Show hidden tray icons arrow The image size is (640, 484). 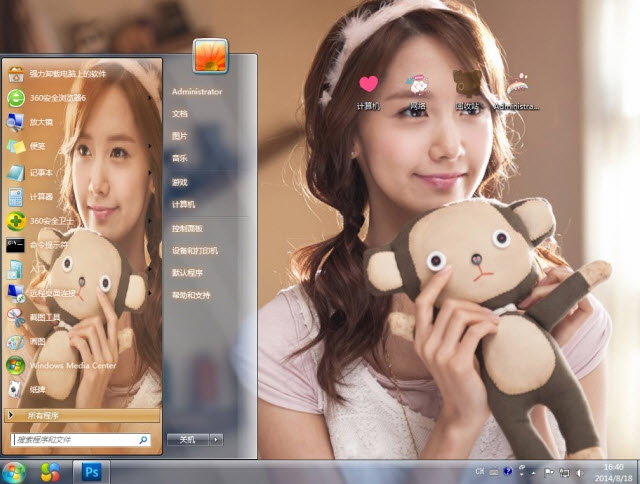[x=533, y=473]
